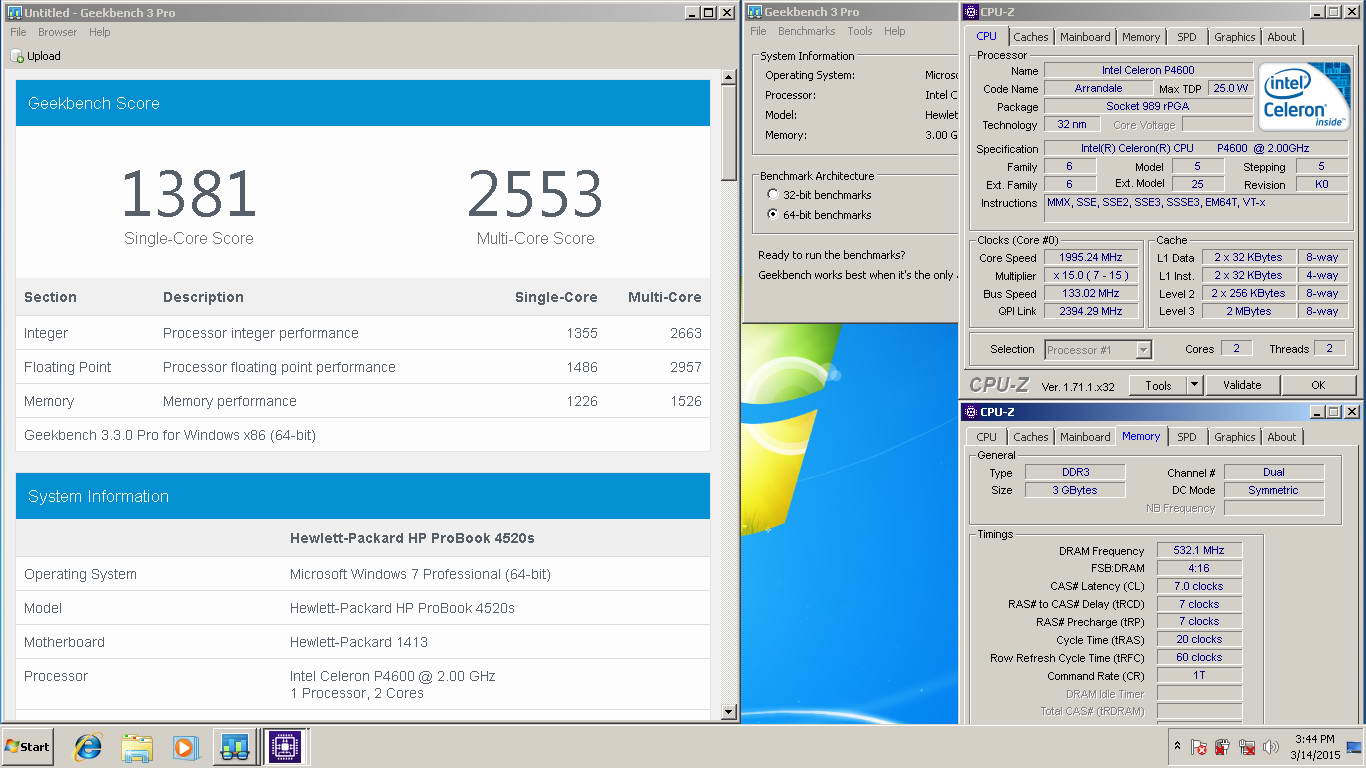The width and height of the screenshot is (1366, 768).
Task: Click the Upload button label in Geekbench
Action: 44,56
